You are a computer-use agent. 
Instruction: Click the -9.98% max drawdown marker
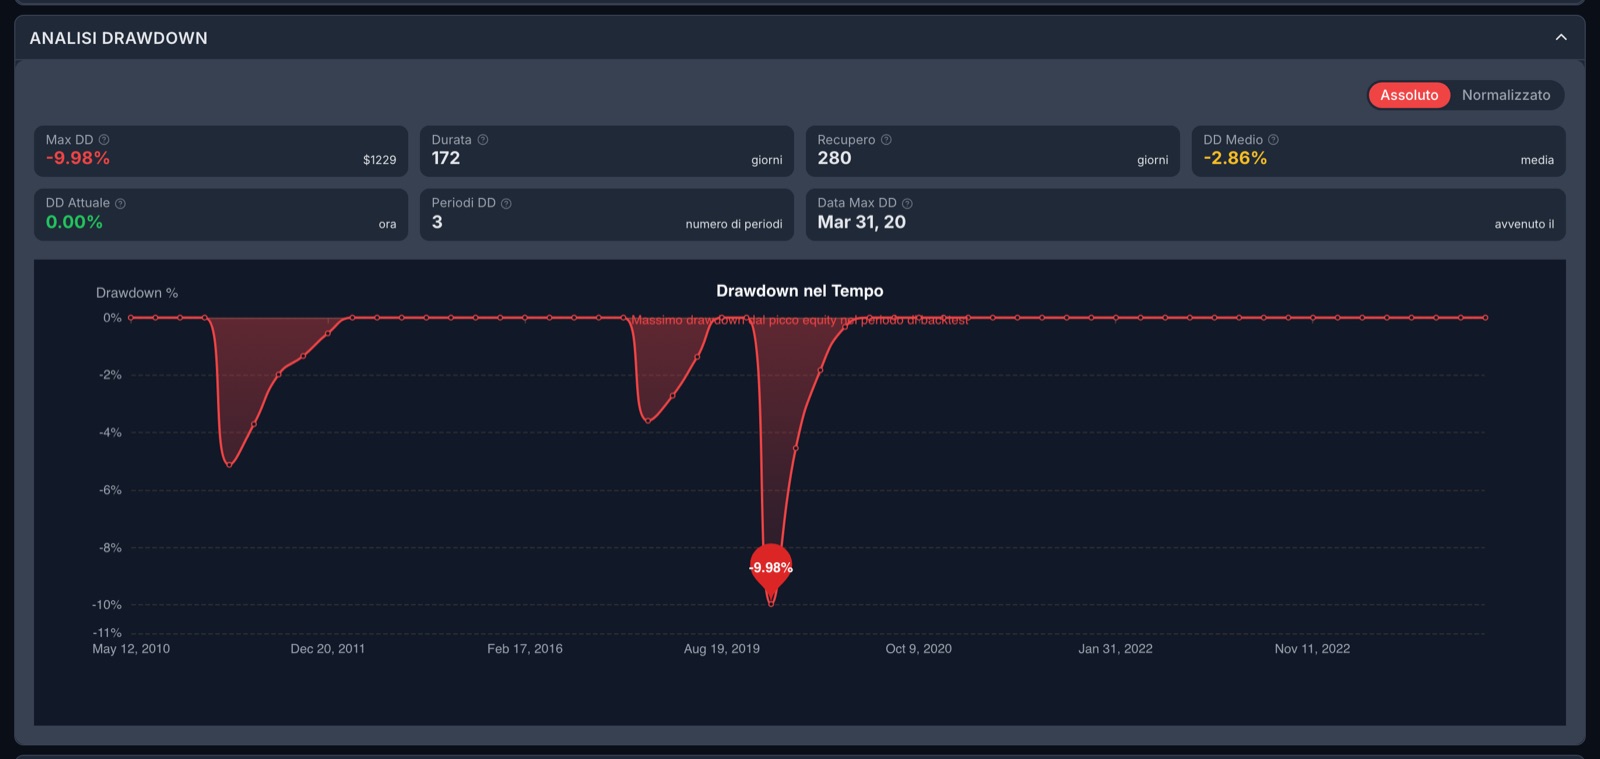pyautogui.click(x=771, y=567)
